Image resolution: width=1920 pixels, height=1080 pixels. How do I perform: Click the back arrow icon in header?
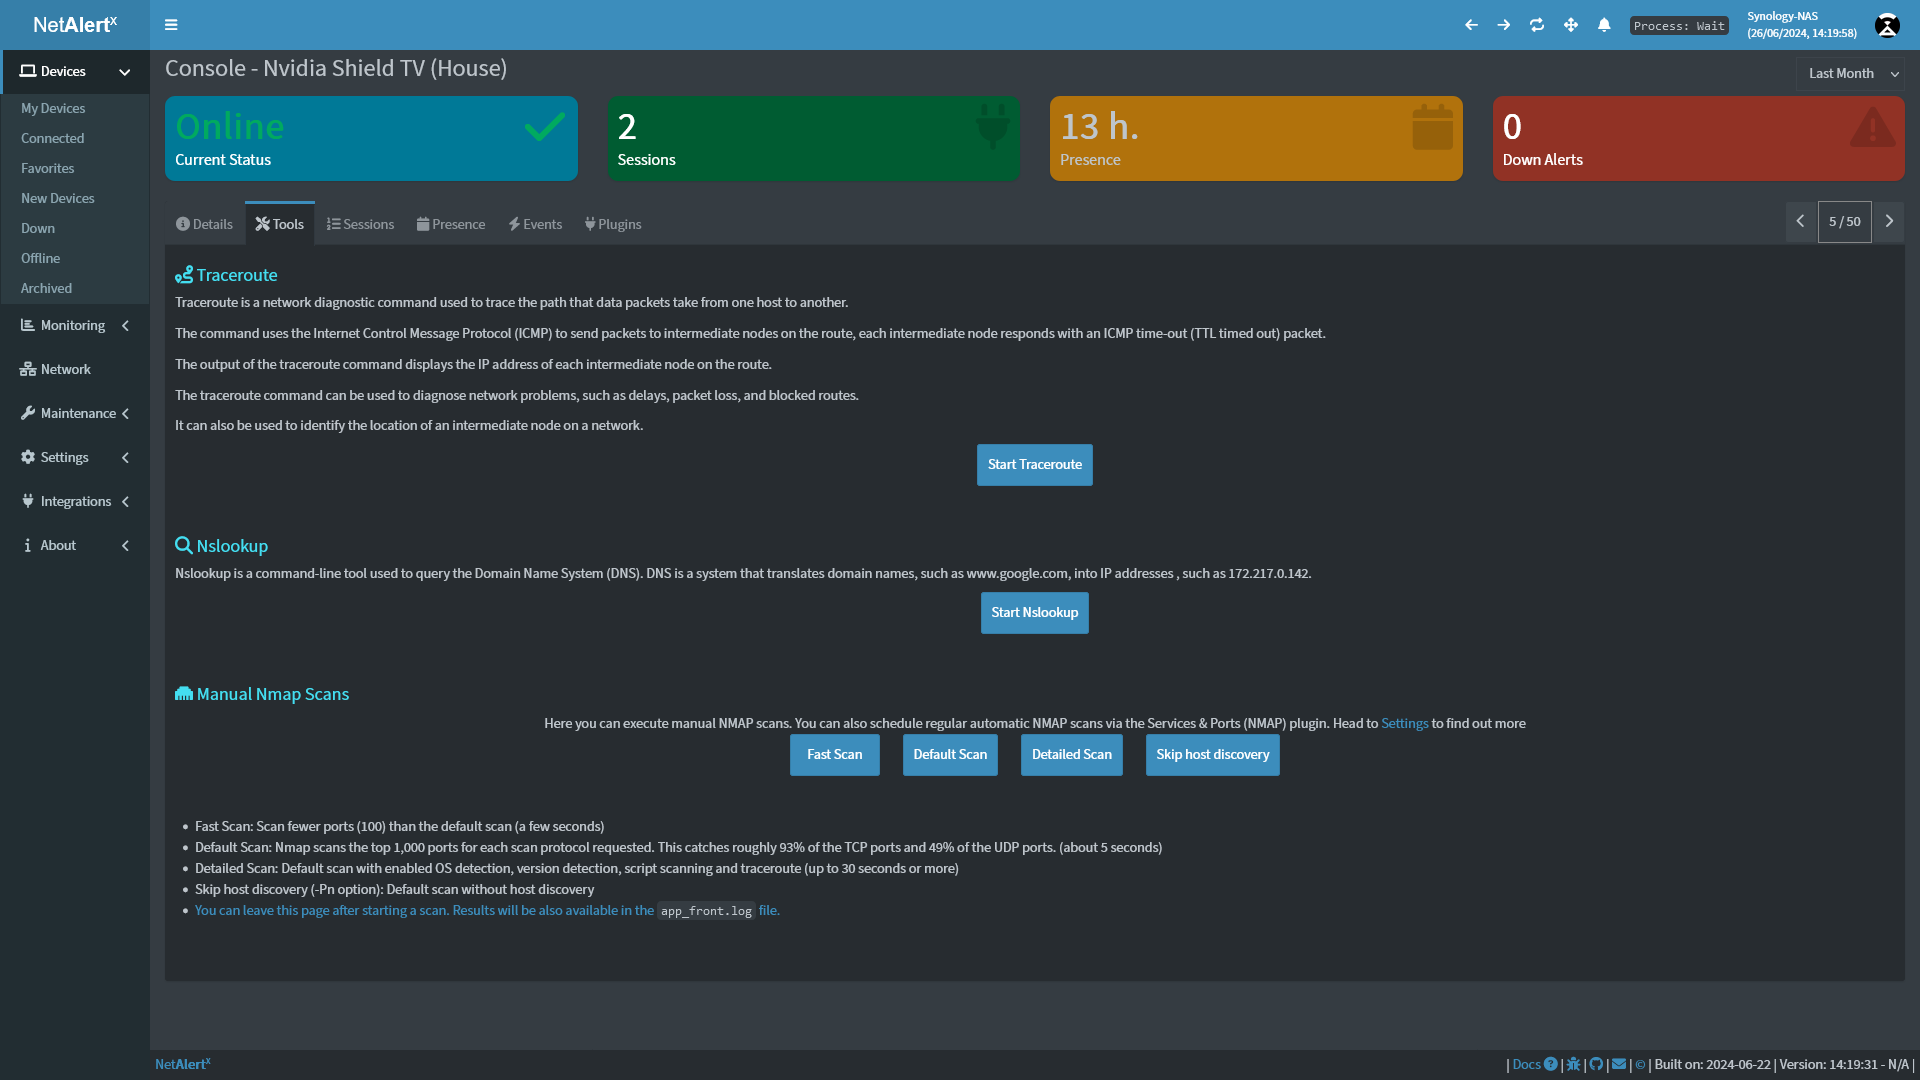[1471, 25]
